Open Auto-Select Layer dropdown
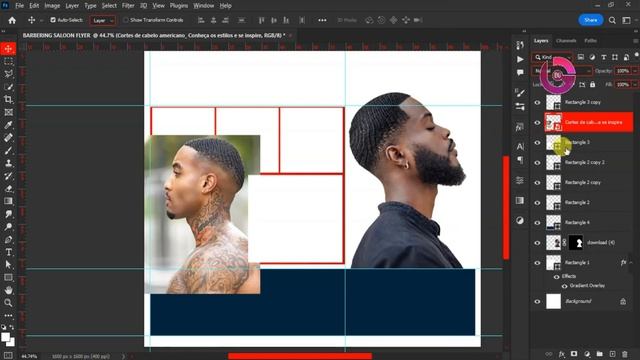This screenshot has width=640, height=360. [x=102, y=20]
